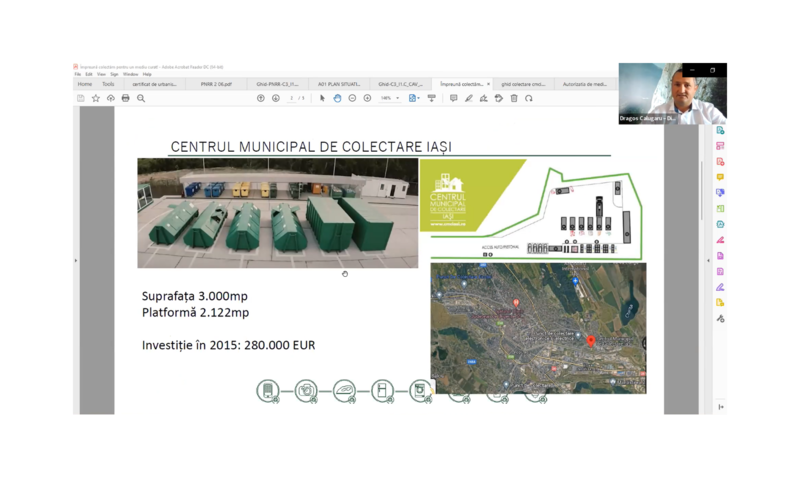800x477 pixels.
Task: Click the text 'Investiție în 2015: 280.000 EUR'
Action: (229, 345)
